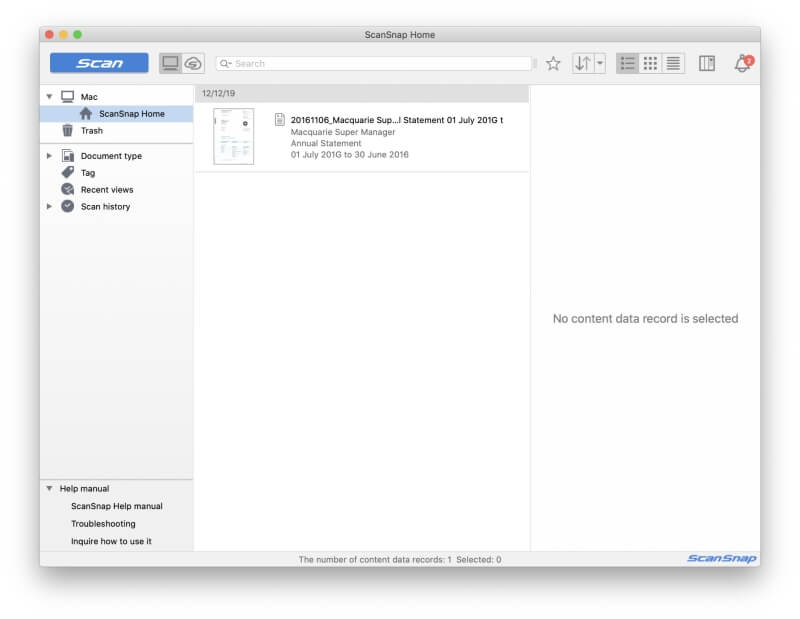Click the Annual Statement text

click(x=326, y=143)
